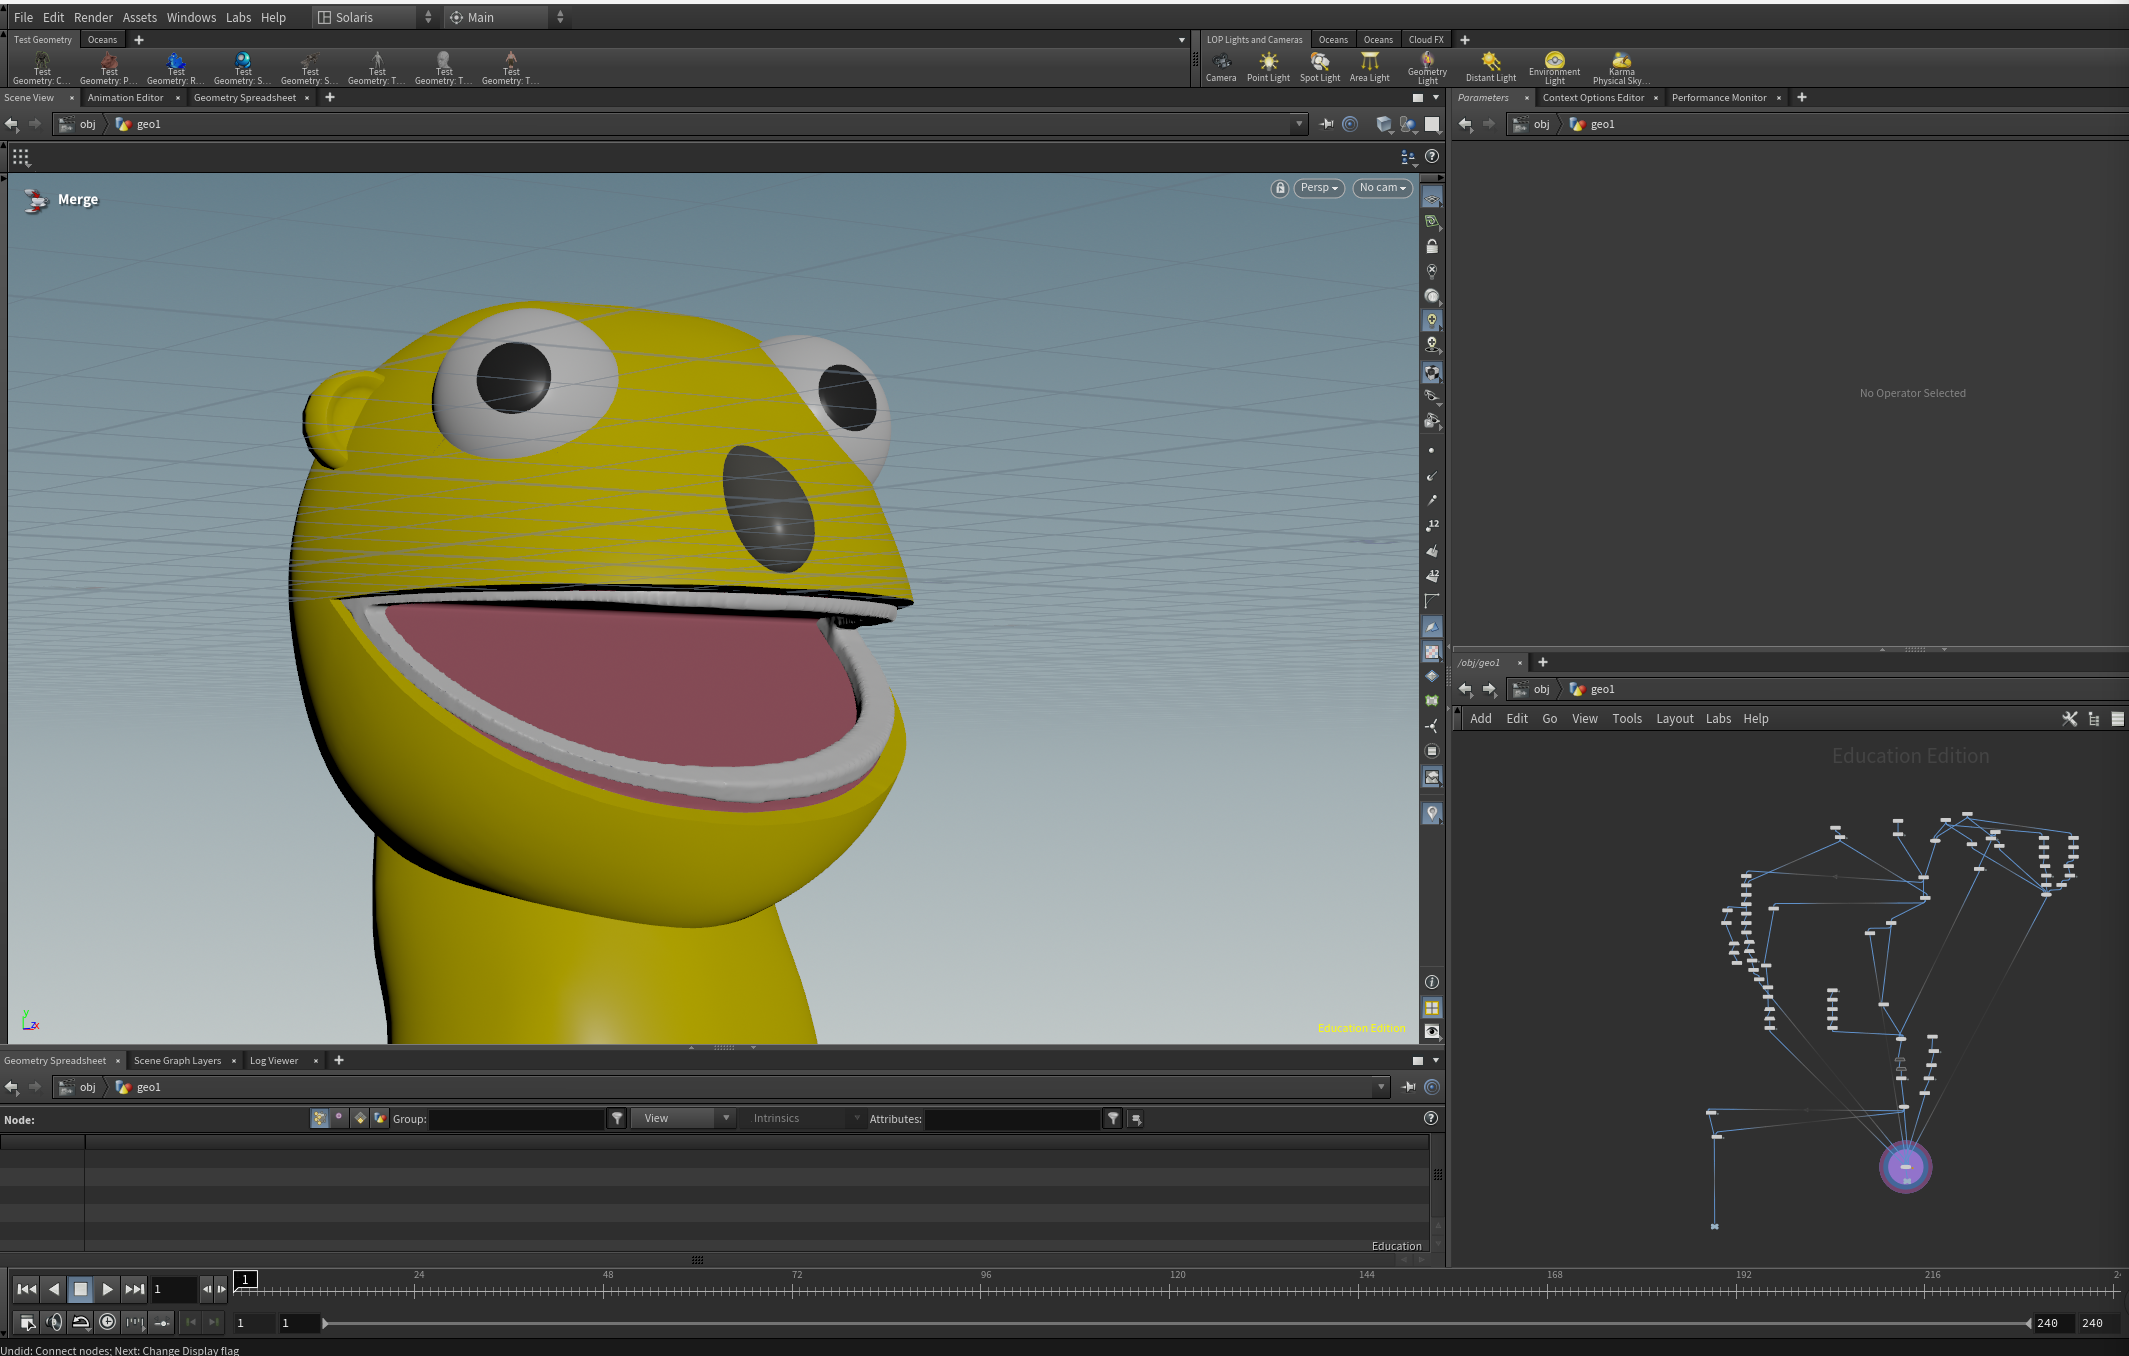Open the File menu
The image size is (2129, 1356).
tap(23, 17)
